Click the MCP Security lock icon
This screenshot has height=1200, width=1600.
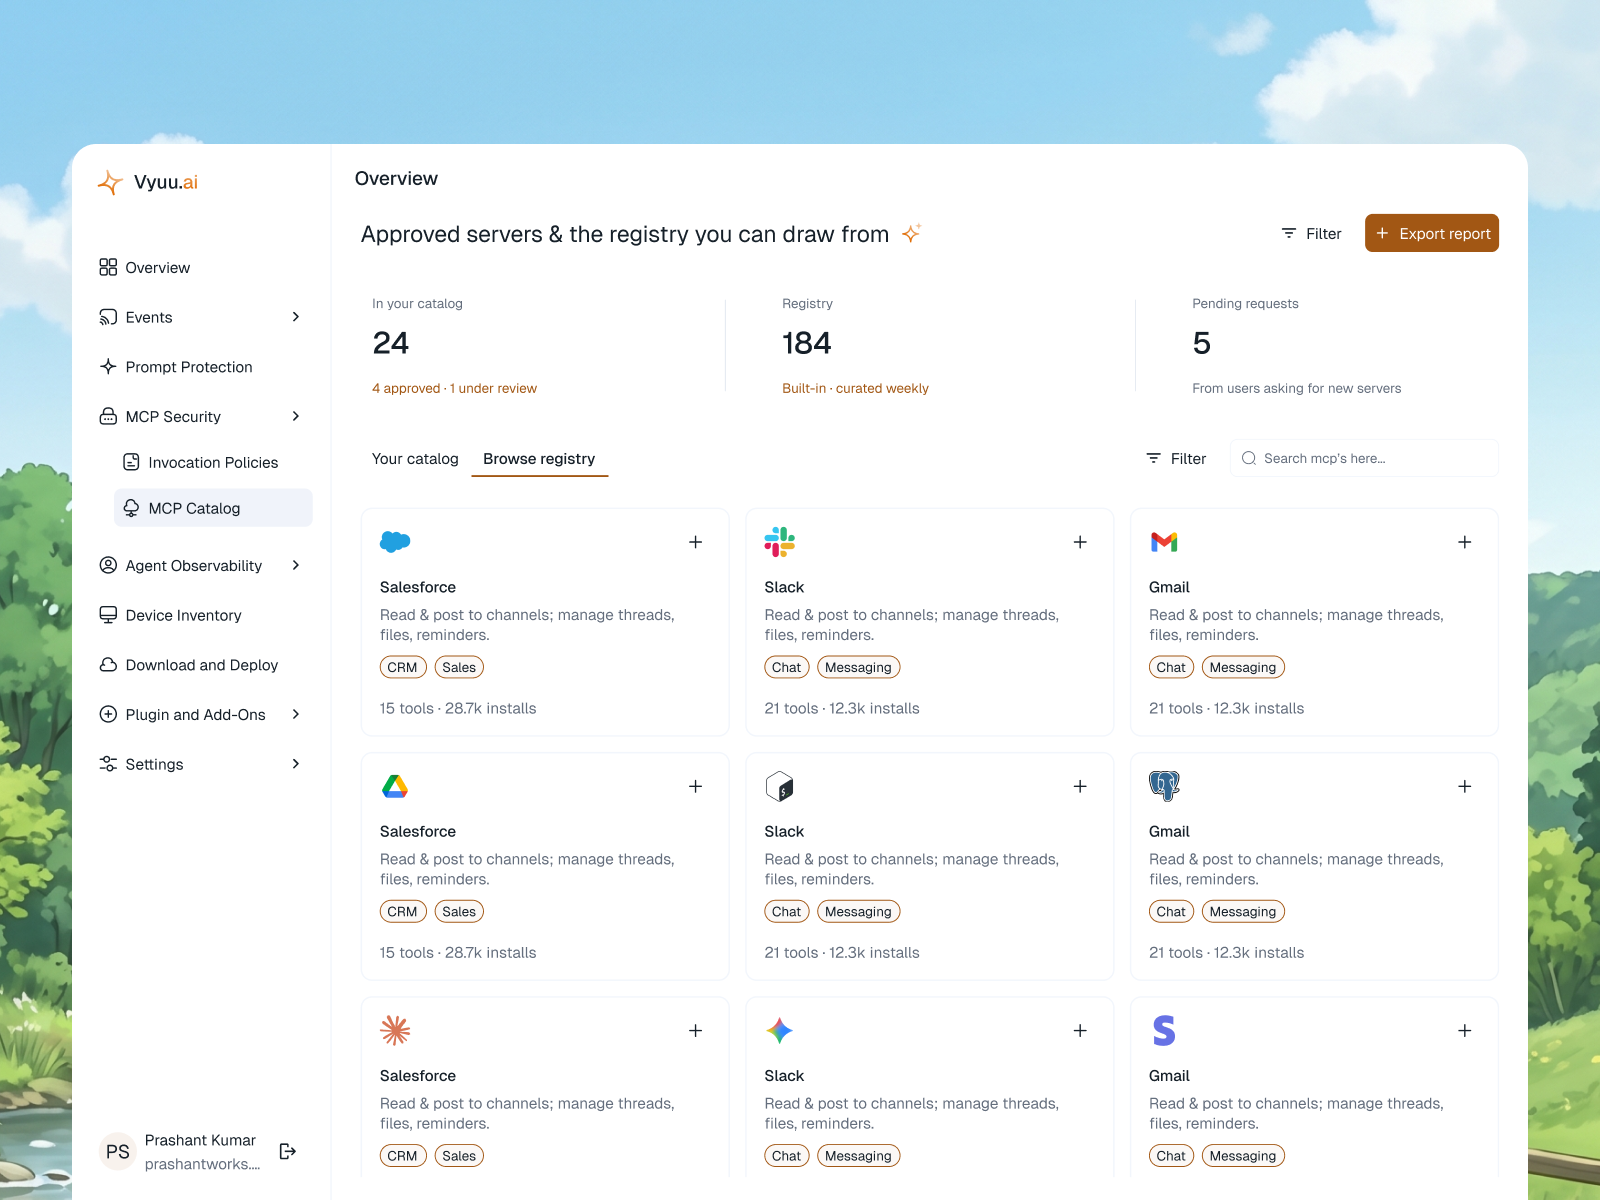coord(108,416)
